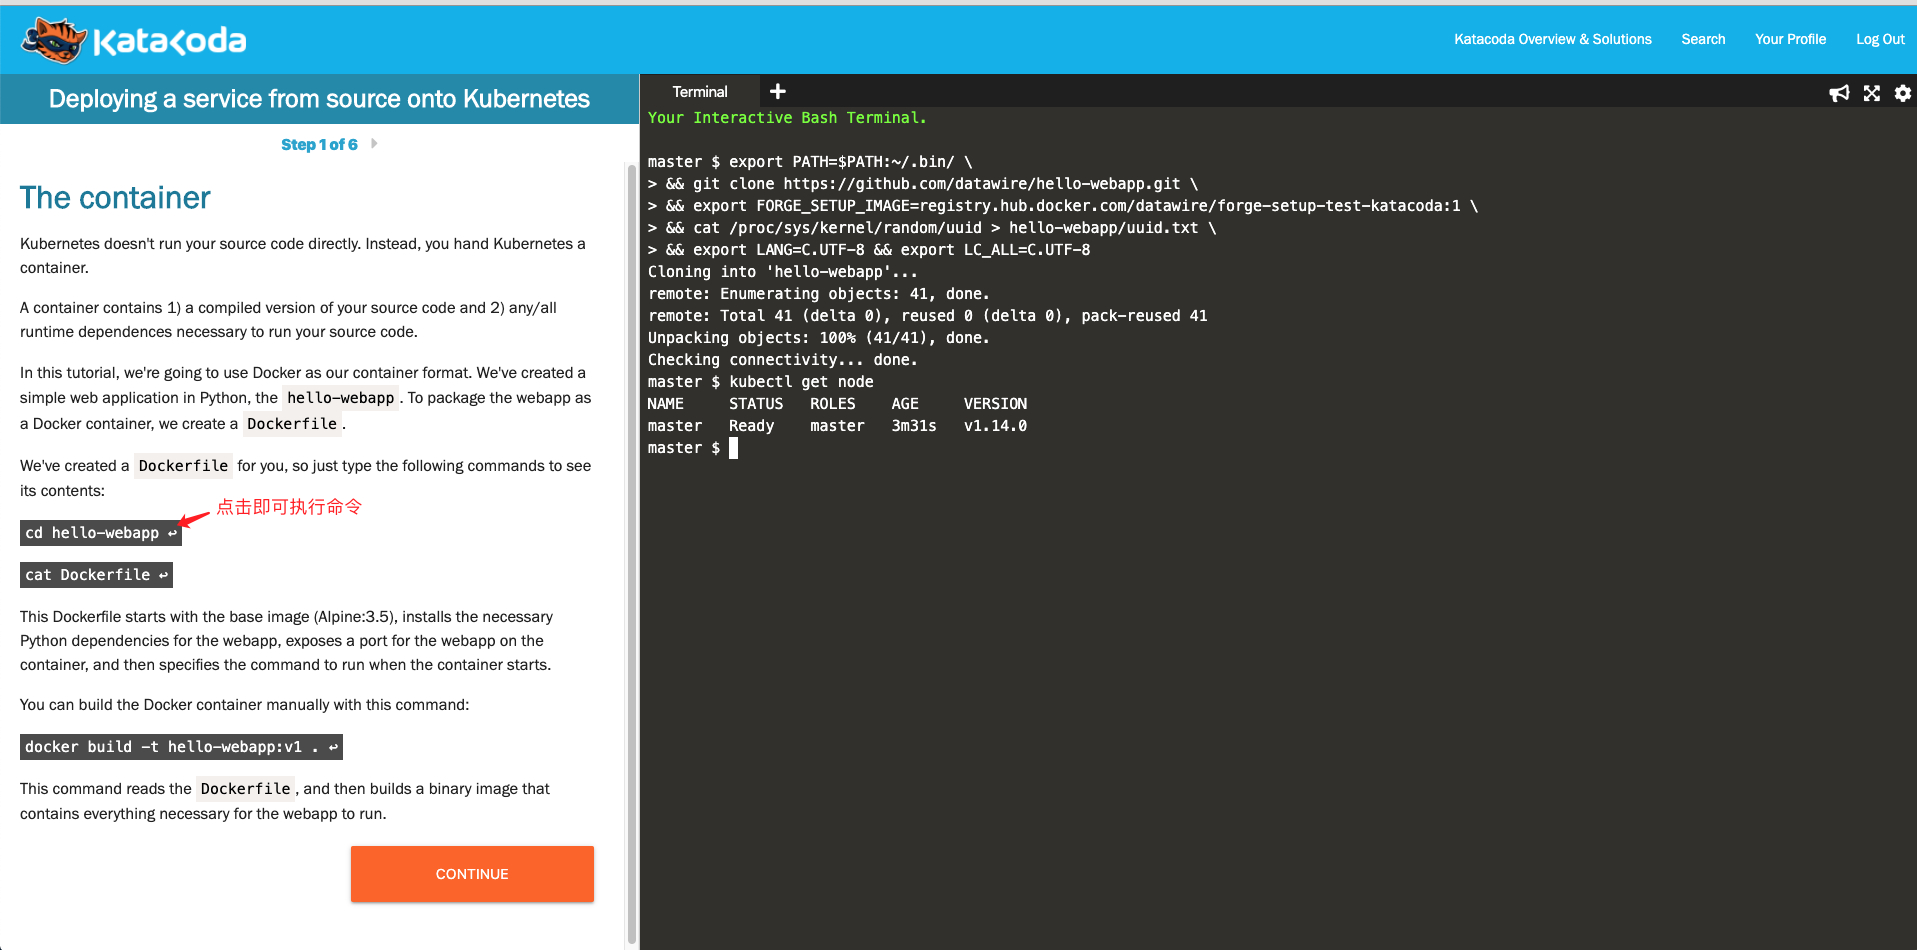Viewport: 1917px width, 950px height.
Task: Execute the cat Dockerfile command
Action: 96,575
